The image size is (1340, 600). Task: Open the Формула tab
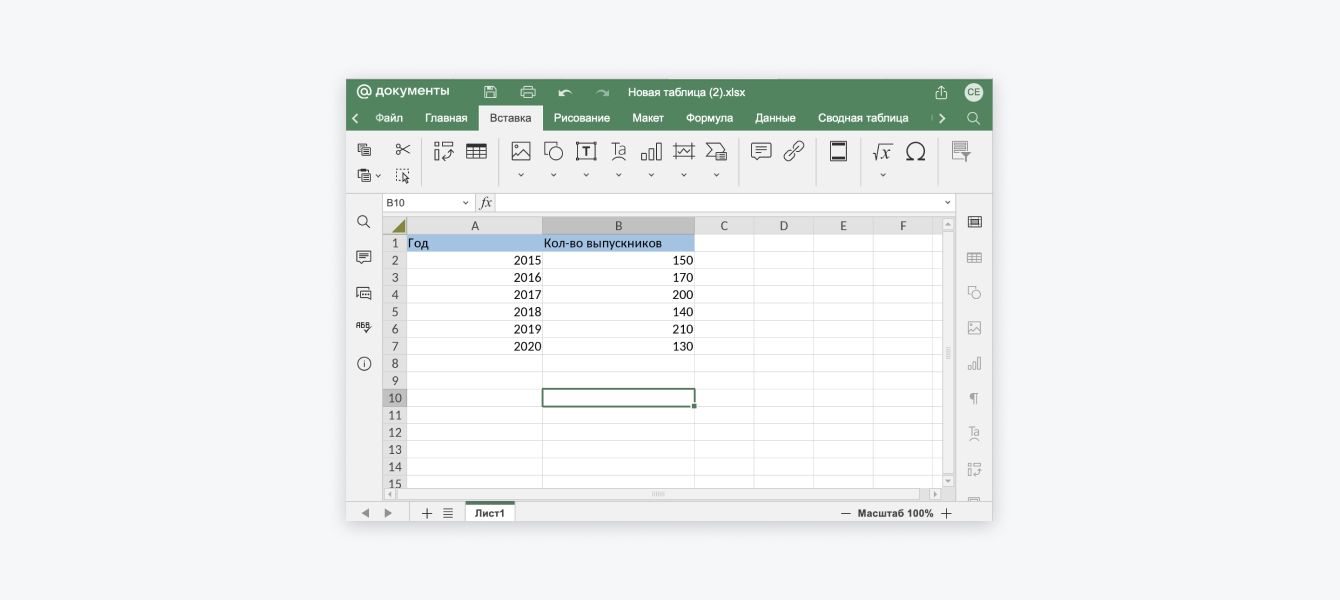click(x=709, y=118)
